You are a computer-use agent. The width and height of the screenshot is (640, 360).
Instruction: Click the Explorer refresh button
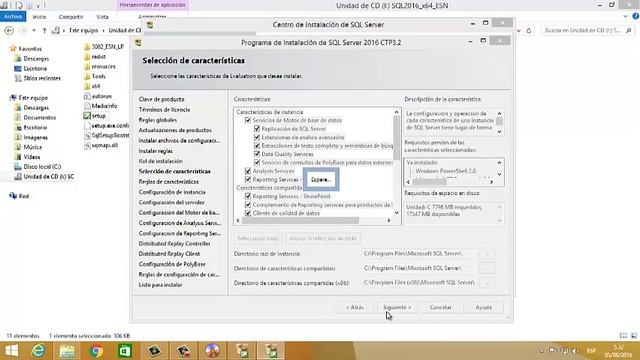pyautogui.click(x=529, y=31)
